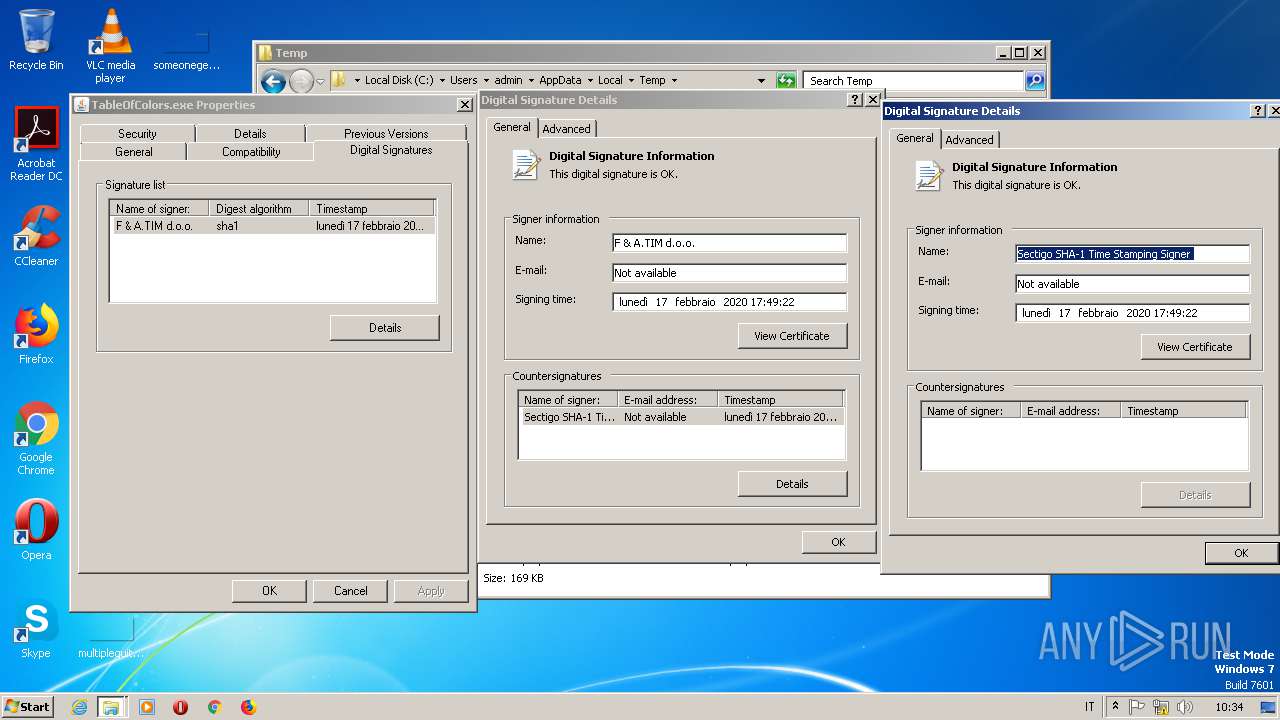Open Internet Explorer from the taskbar
The width and height of the screenshot is (1280, 720).
[x=79, y=707]
